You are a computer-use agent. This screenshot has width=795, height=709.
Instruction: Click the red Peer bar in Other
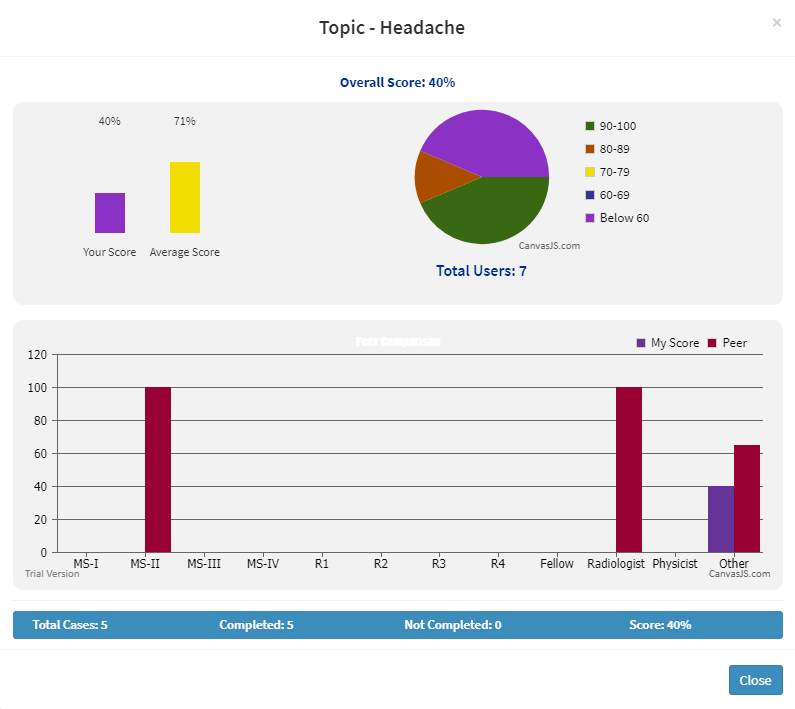pyautogui.click(x=747, y=500)
